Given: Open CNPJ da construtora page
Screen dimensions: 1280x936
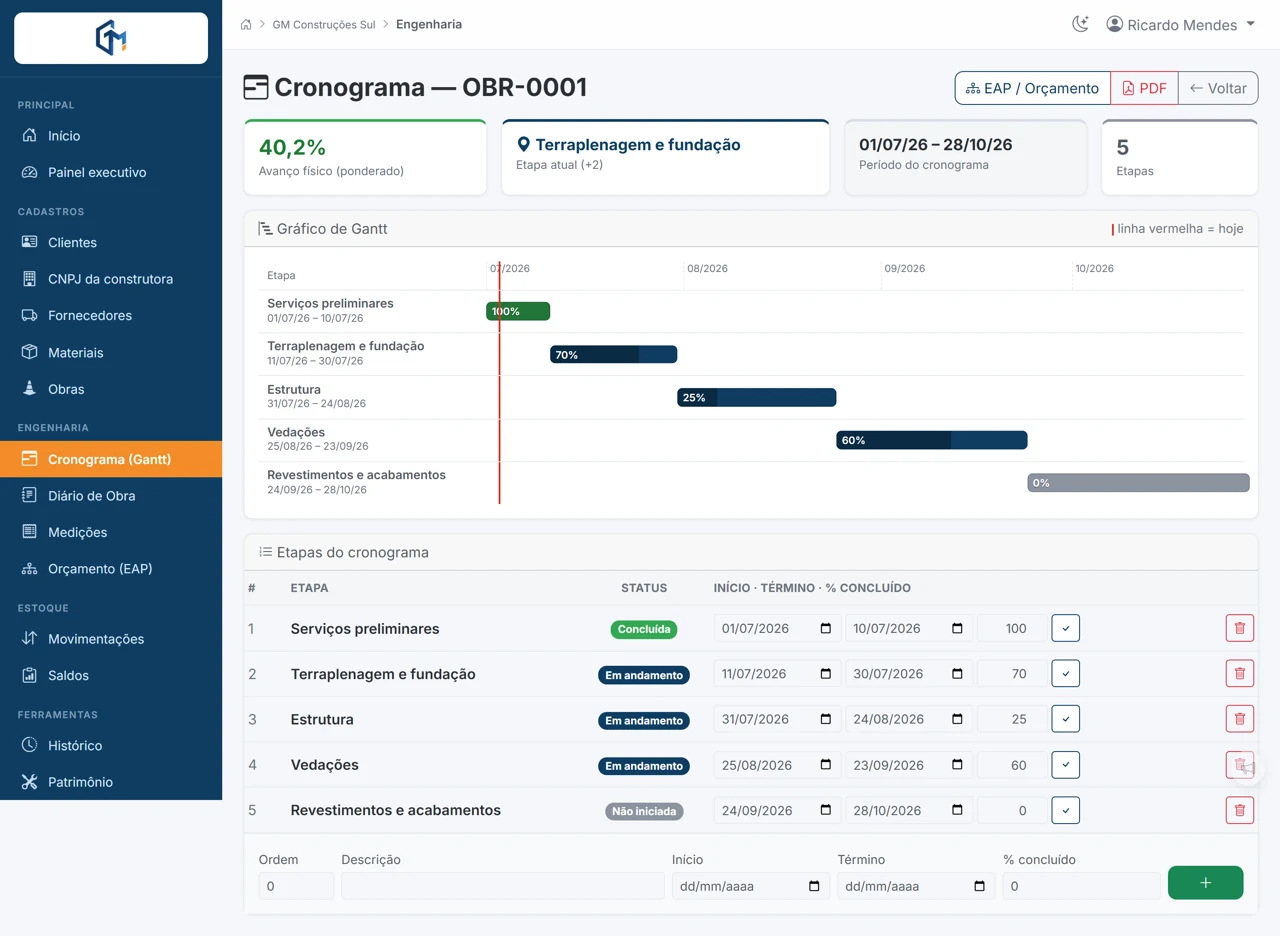Looking at the screenshot, I should (x=111, y=279).
